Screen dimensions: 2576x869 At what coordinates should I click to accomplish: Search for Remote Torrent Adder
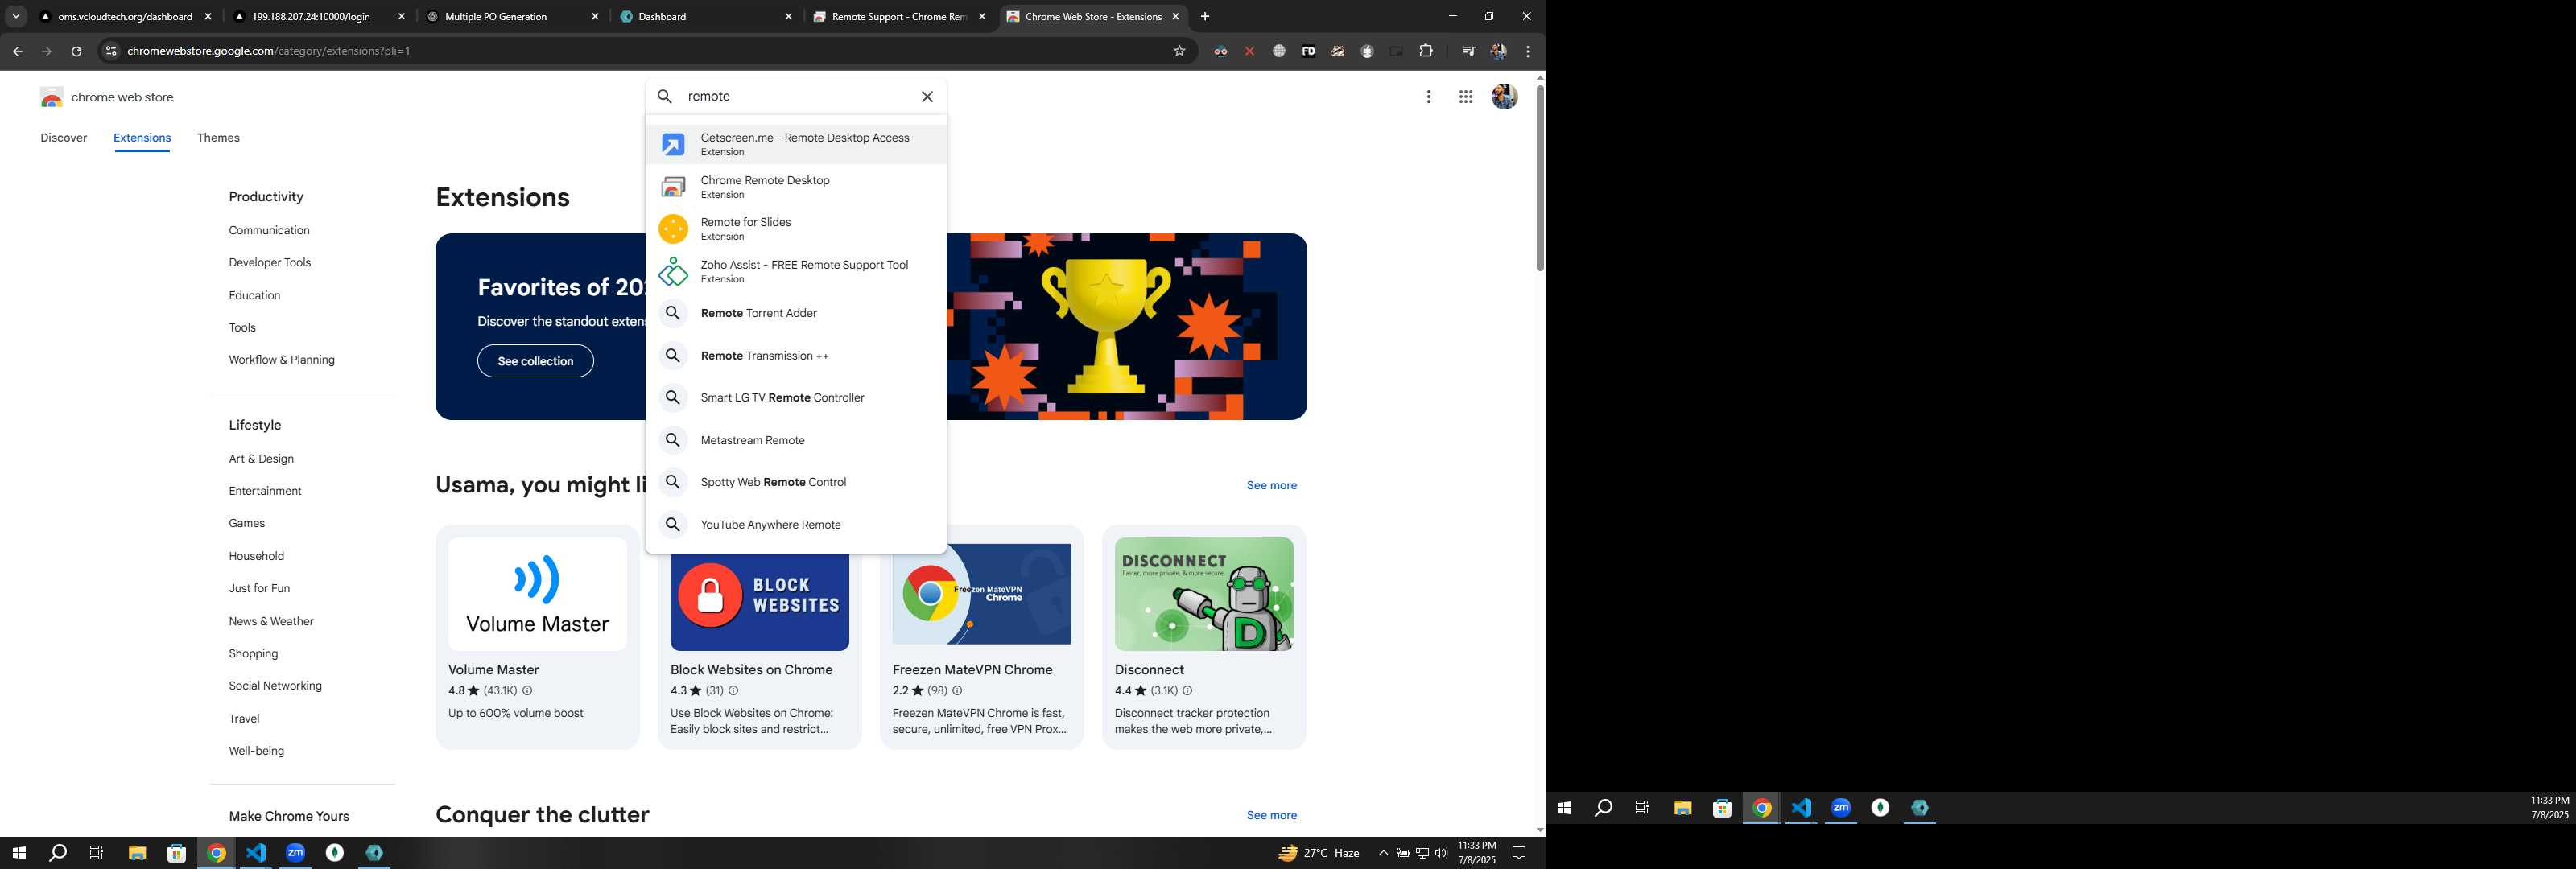(x=796, y=313)
